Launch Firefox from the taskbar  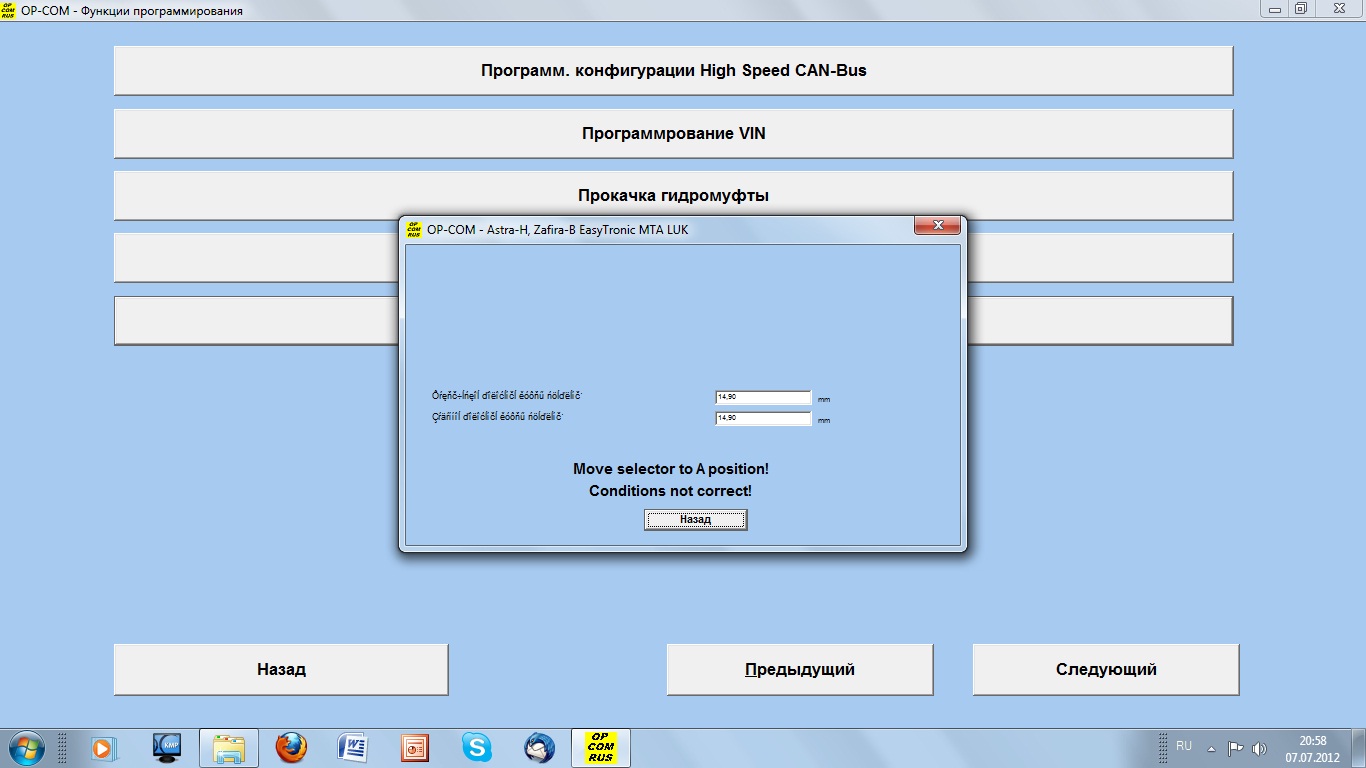pos(291,747)
